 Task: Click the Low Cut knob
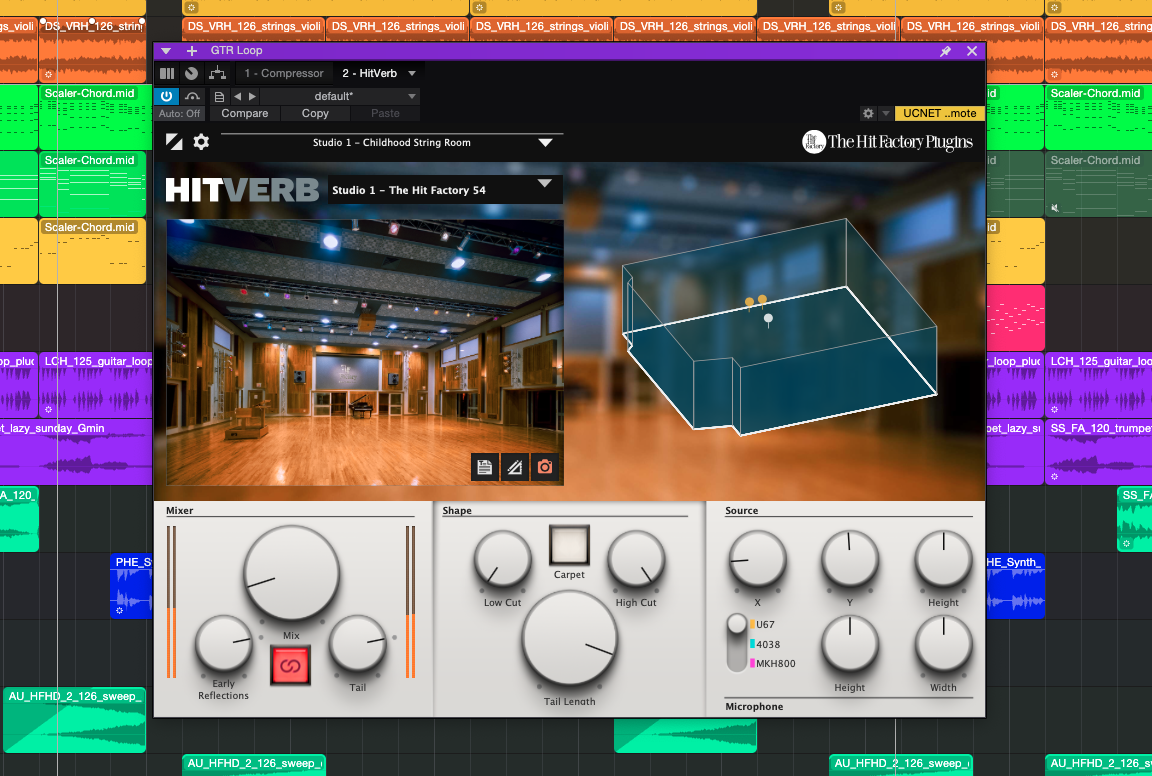point(503,559)
